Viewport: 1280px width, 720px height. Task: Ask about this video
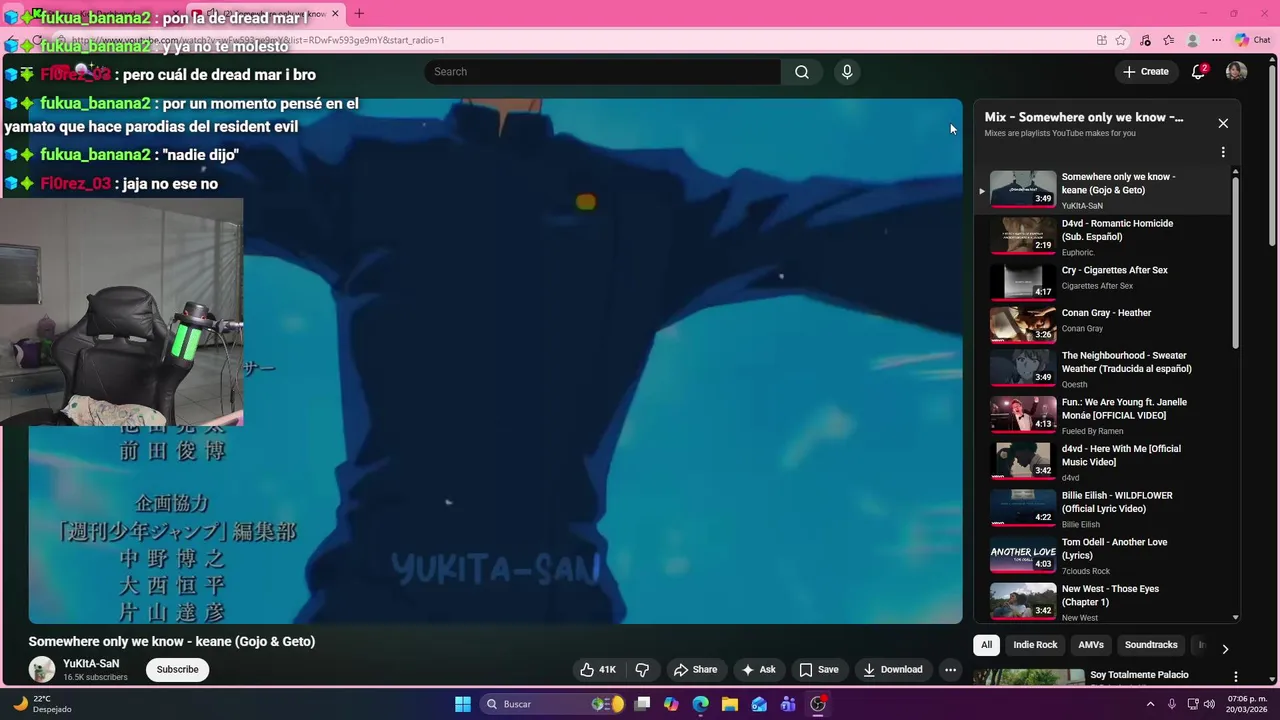click(758, 669)
